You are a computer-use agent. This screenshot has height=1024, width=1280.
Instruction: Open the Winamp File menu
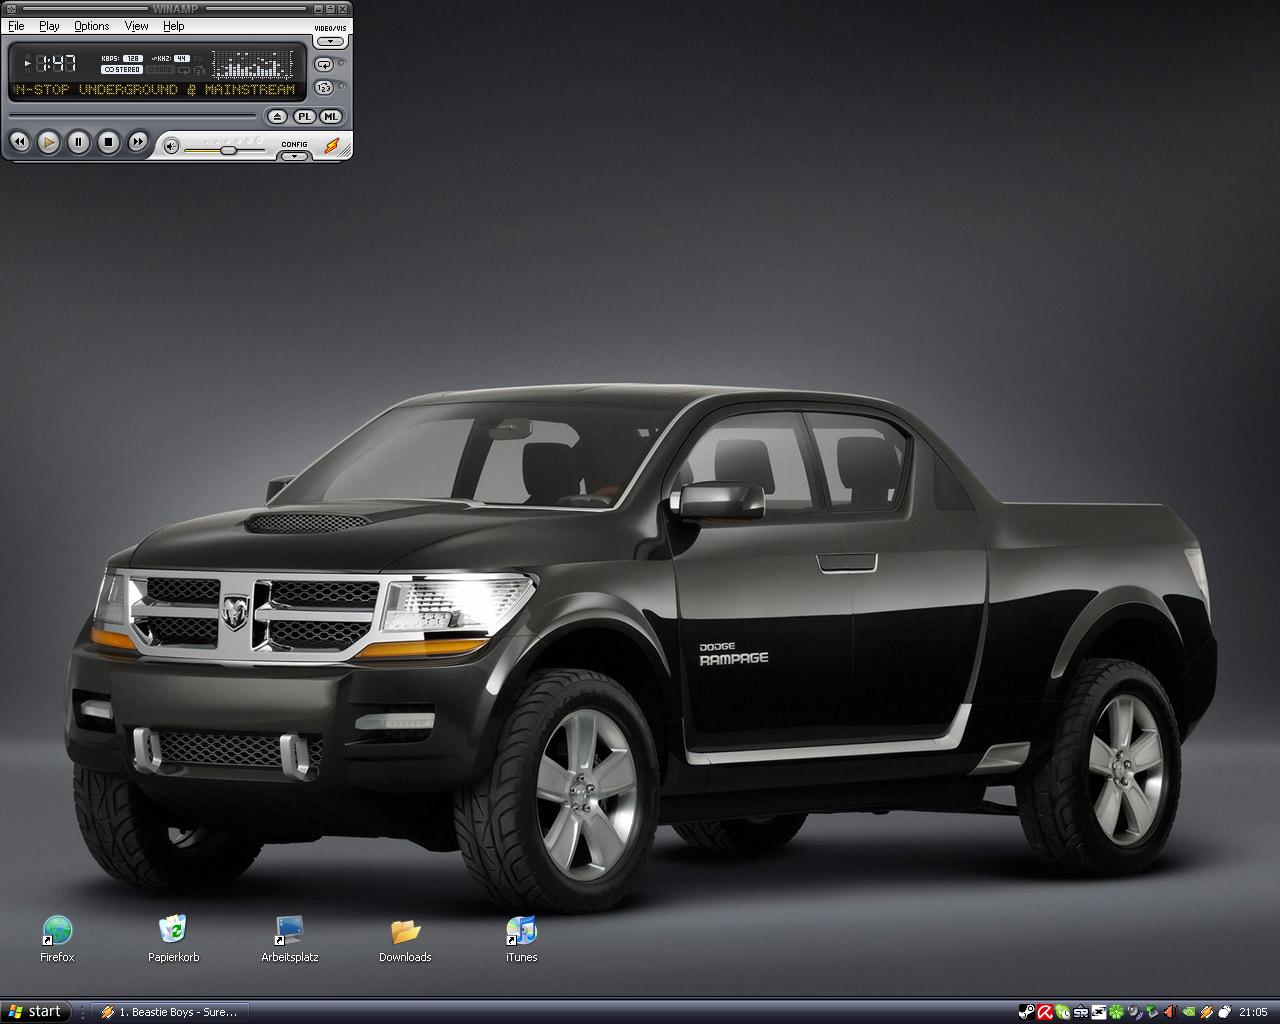[16, 26]
